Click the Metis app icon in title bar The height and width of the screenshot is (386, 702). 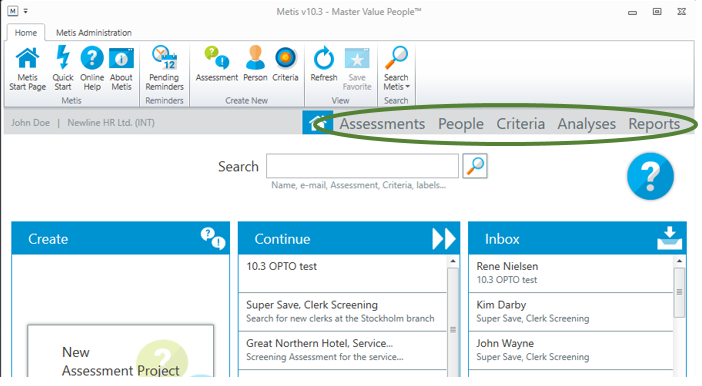click(x=13, y=11)
